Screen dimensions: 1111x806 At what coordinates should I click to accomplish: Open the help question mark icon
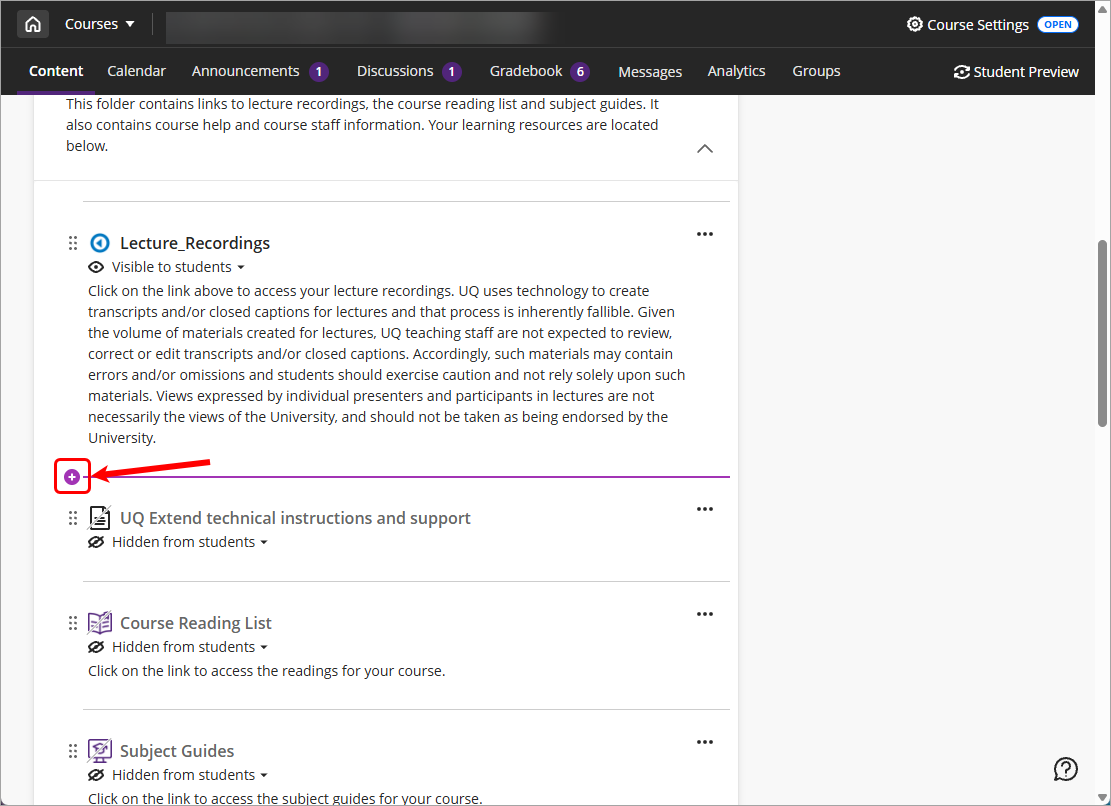tap(1065, 769)
